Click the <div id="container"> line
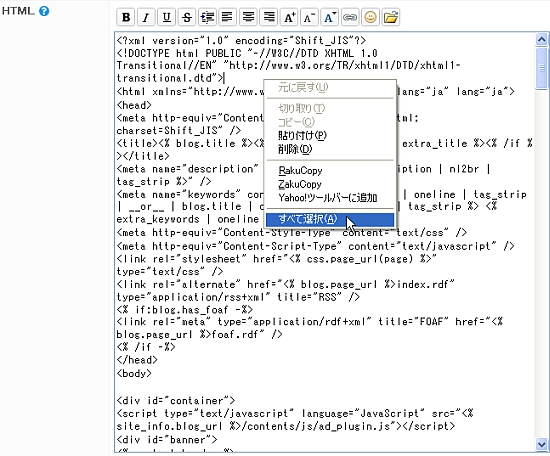Screen dimensions: 550x456 point(176,400)
